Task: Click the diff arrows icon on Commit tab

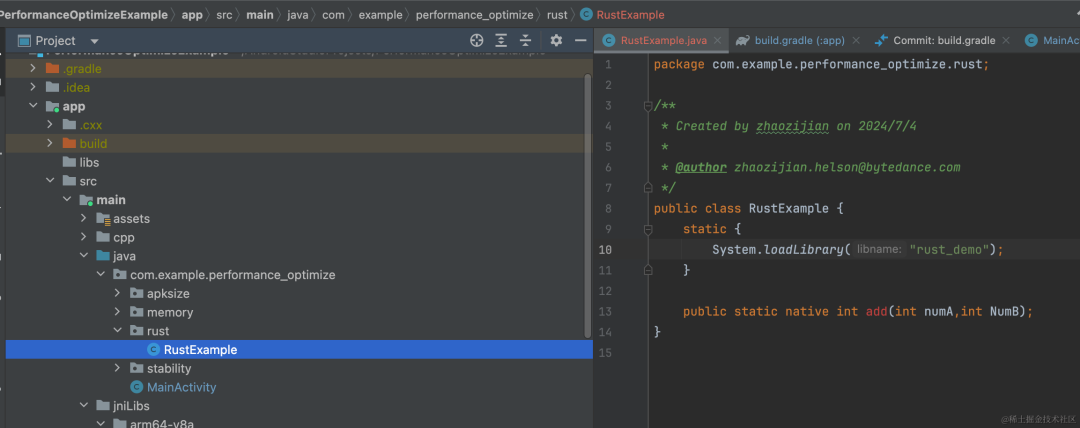Action: [881, 41]
